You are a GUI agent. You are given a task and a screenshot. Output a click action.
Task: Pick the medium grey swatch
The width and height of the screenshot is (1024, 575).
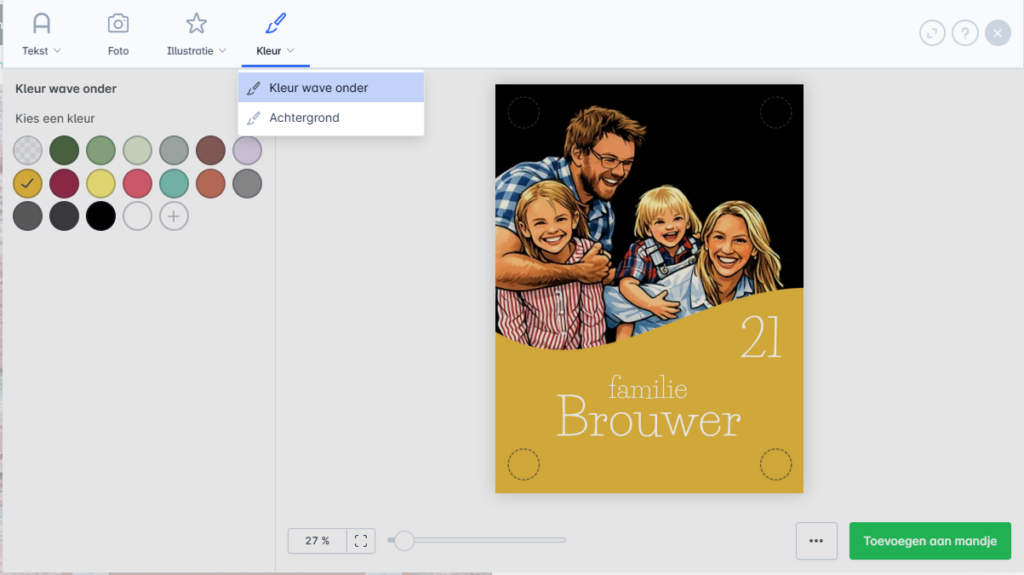tap(247, 184)
